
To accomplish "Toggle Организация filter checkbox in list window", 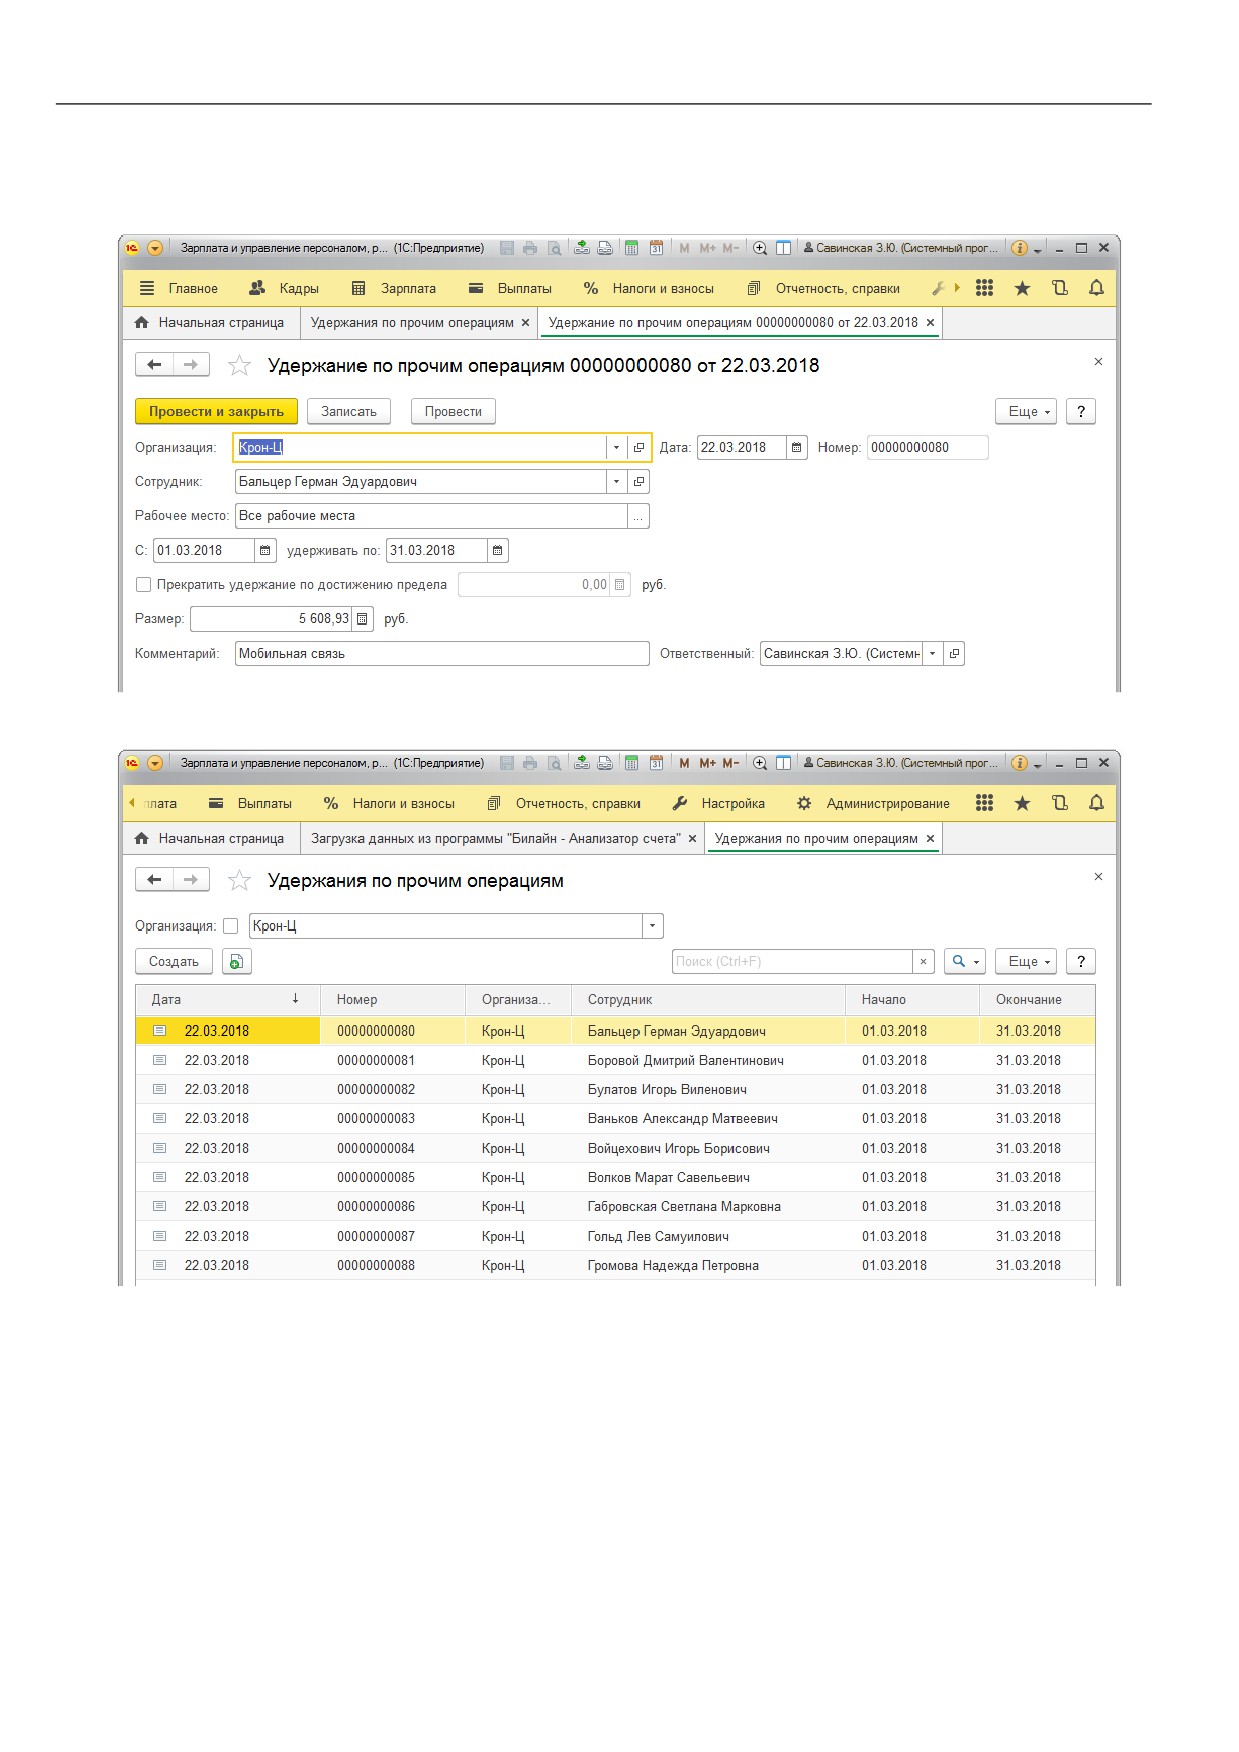I will pos(230,926).
